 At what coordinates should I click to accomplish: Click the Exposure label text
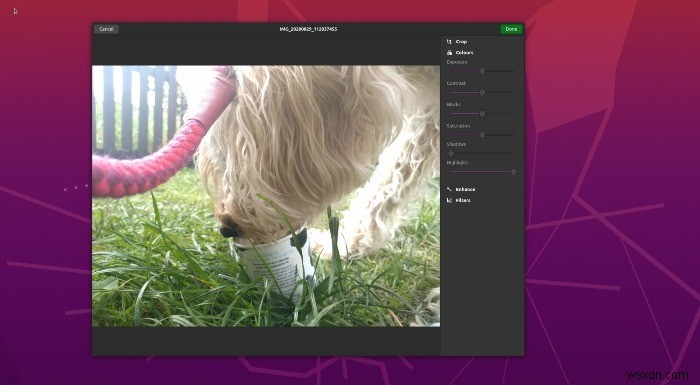[x=457, y=62]
